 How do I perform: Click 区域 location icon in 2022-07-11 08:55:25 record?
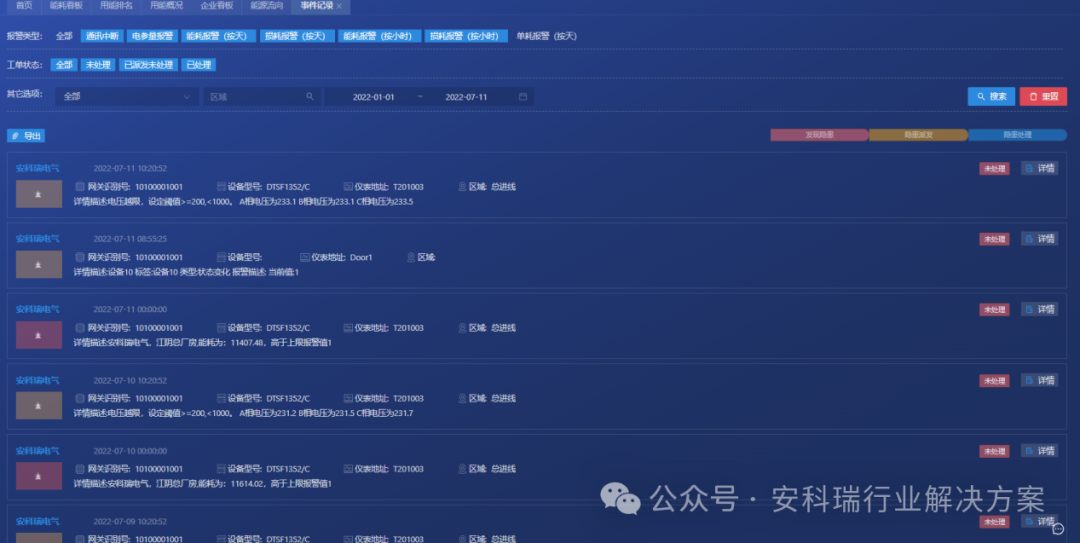coord(411,257)
